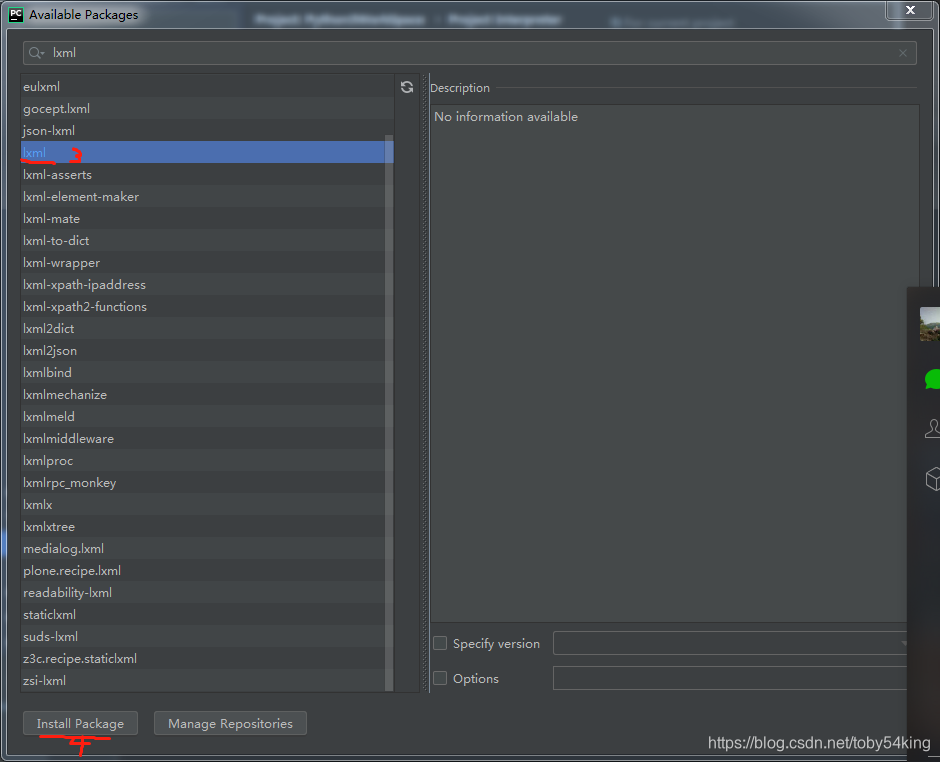Viewport: 940px width, 762px height.
Task: Click the search magnifier icon
Action: tap(36, 53)
